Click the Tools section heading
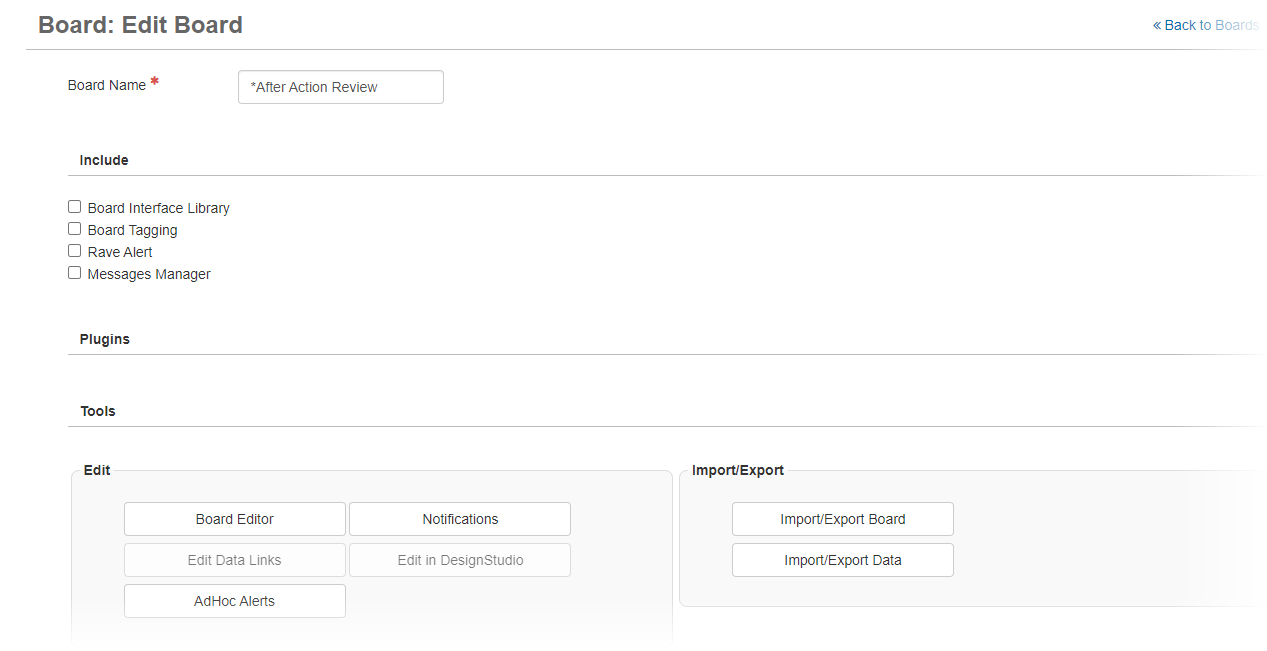The width and height of the screenshot is (1267, 651). tap(98, 411)
